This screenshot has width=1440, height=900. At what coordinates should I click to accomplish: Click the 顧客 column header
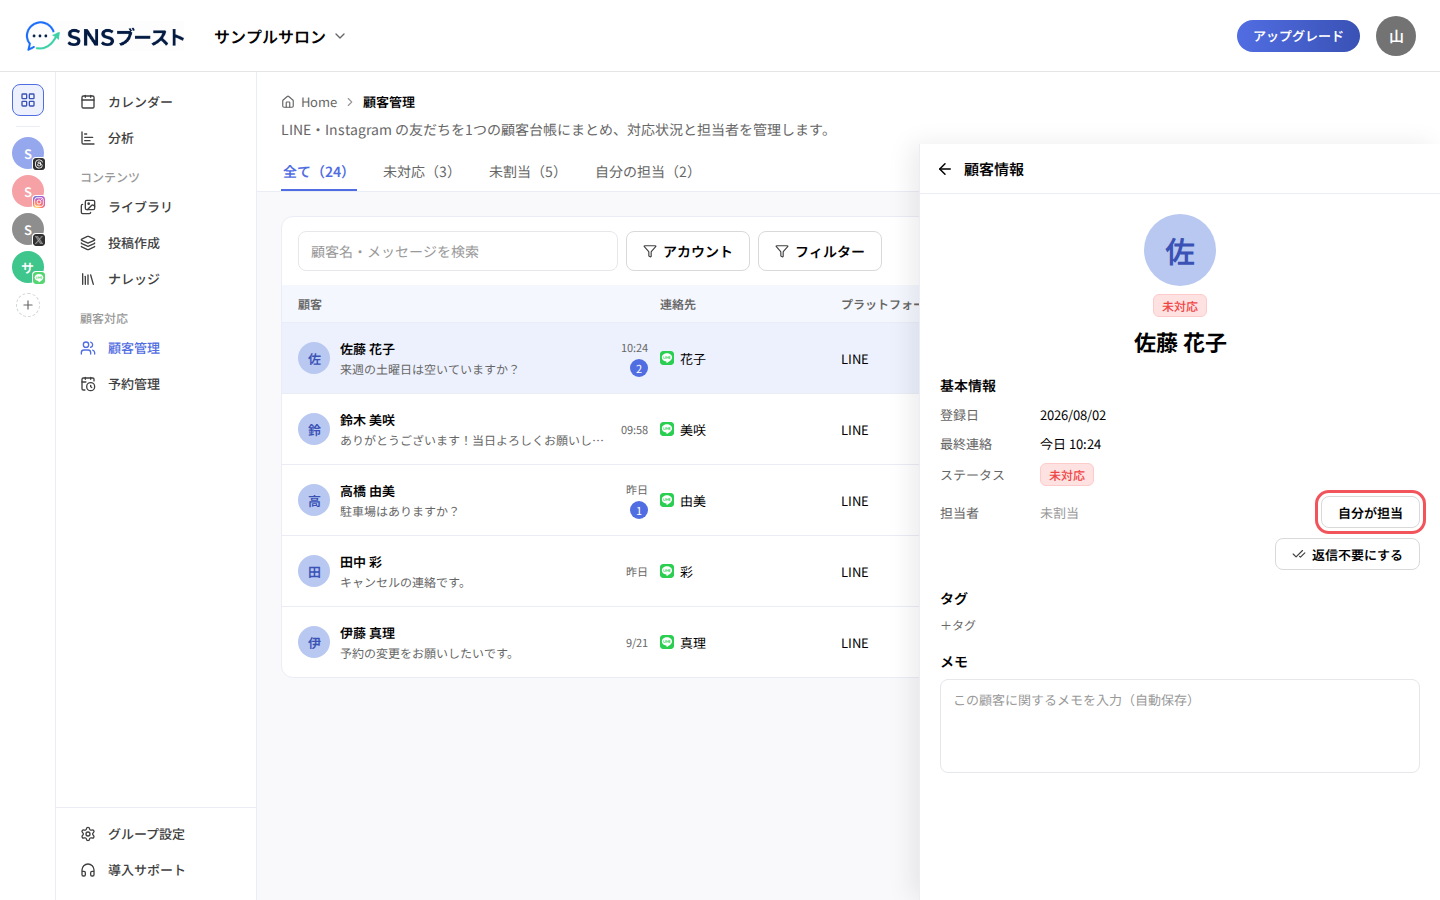(x=310, y=304)
